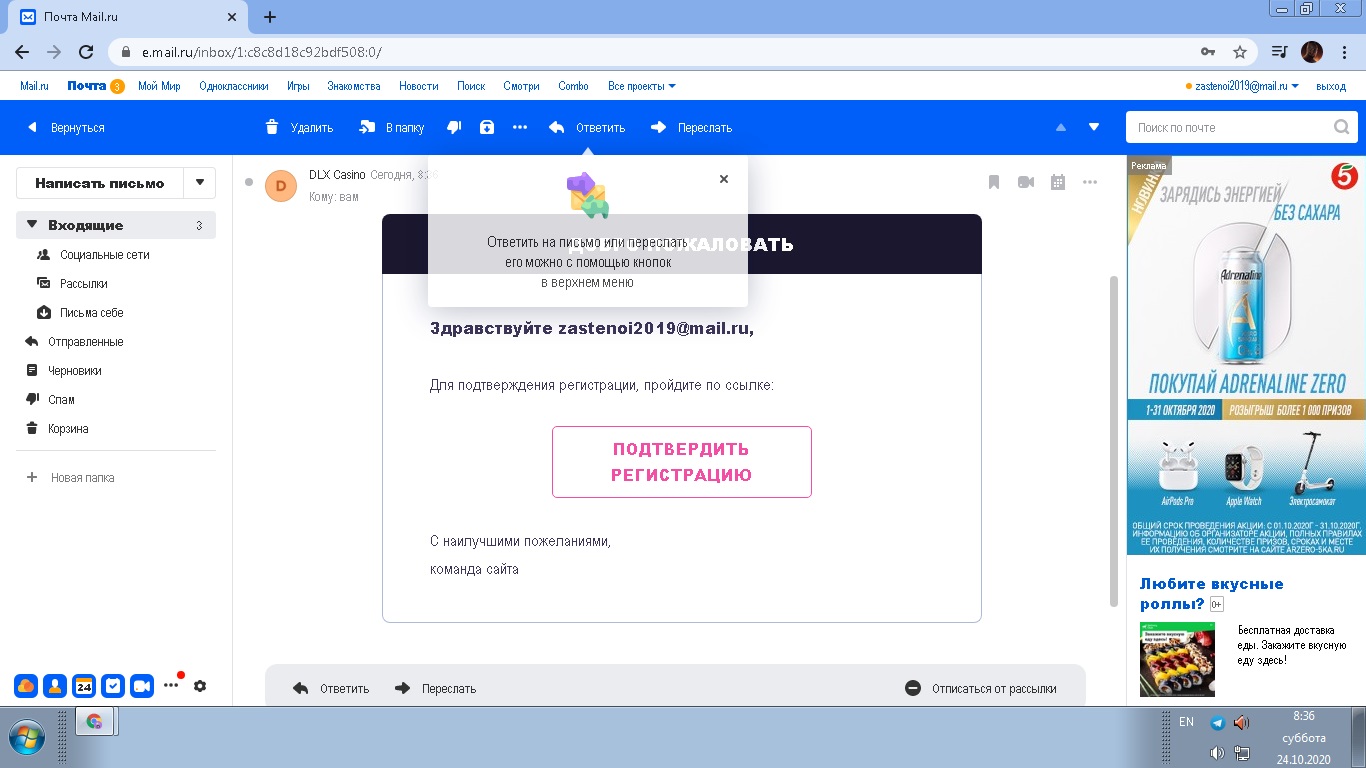This screenshot has width=1366, height=768.
Task: Select the Почта Mail.ru browser tab
Action: (130, 17)
